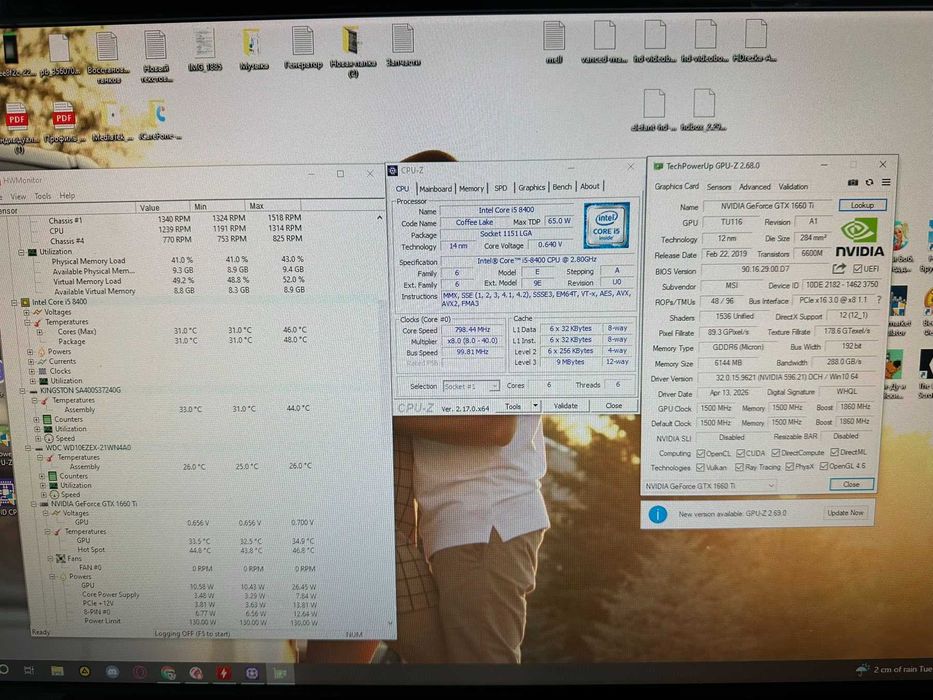Open Discord from the taskbar

(112, 672)
